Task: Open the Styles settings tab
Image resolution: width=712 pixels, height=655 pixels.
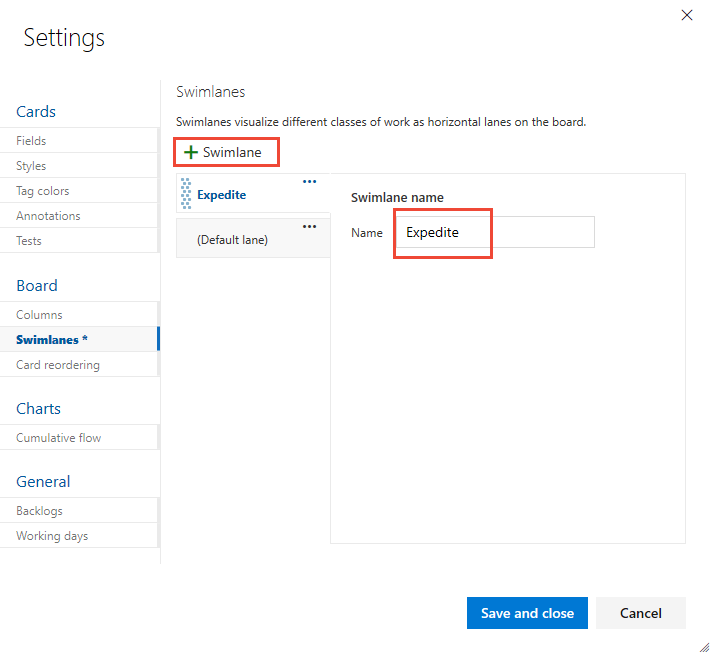Action: [x=79, y=166]
